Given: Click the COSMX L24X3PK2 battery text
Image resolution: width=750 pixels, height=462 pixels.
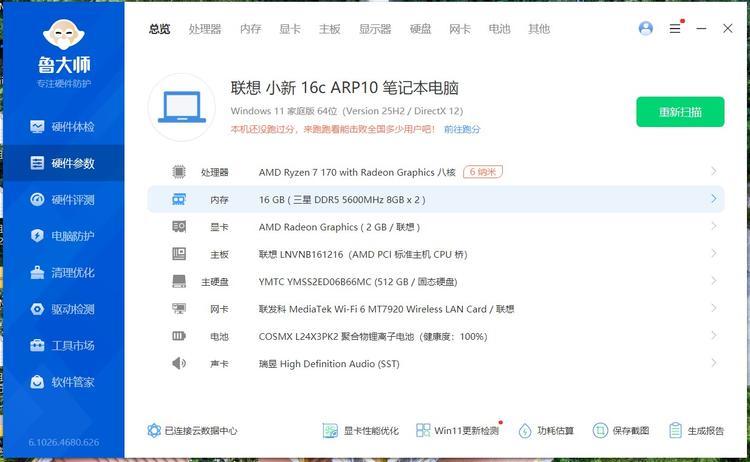Looking at the screenshot, I should [x=373, y=337].
